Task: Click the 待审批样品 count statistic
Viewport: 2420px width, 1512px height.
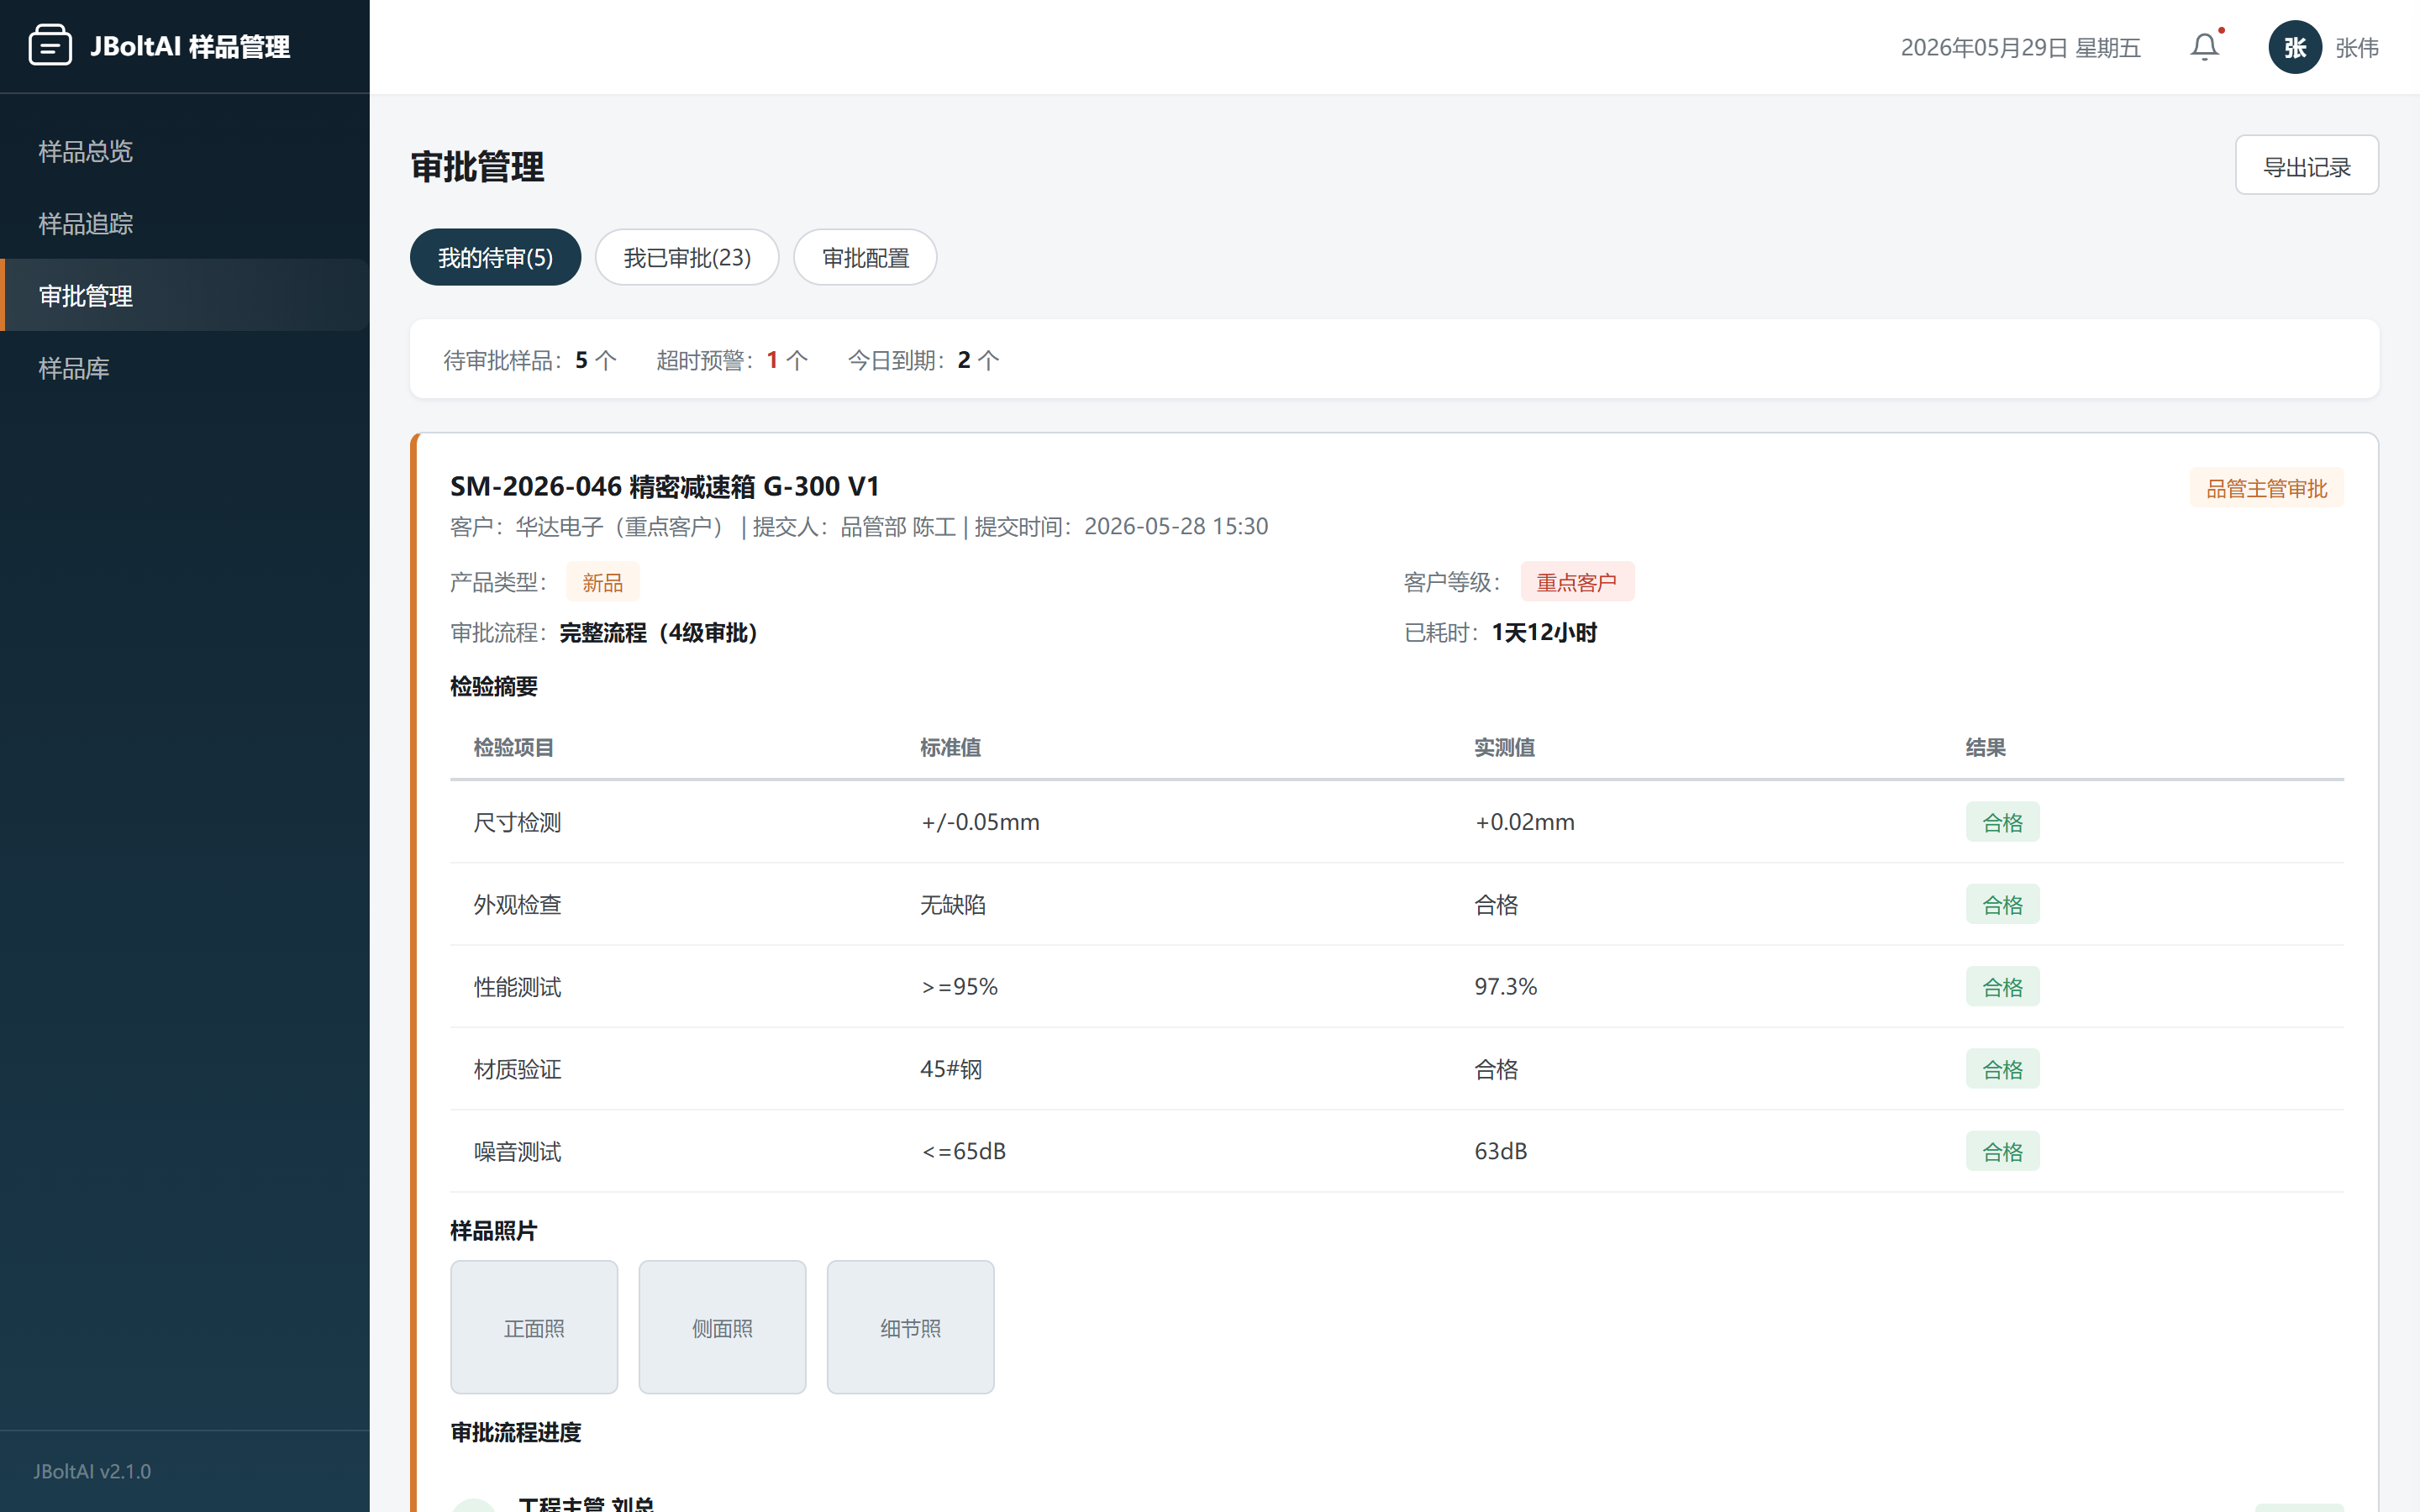Action: coord(530,360)
